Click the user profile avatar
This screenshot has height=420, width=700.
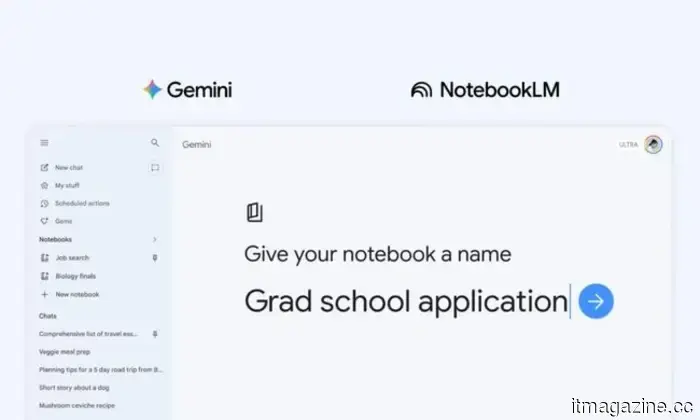tap(653, 145)
